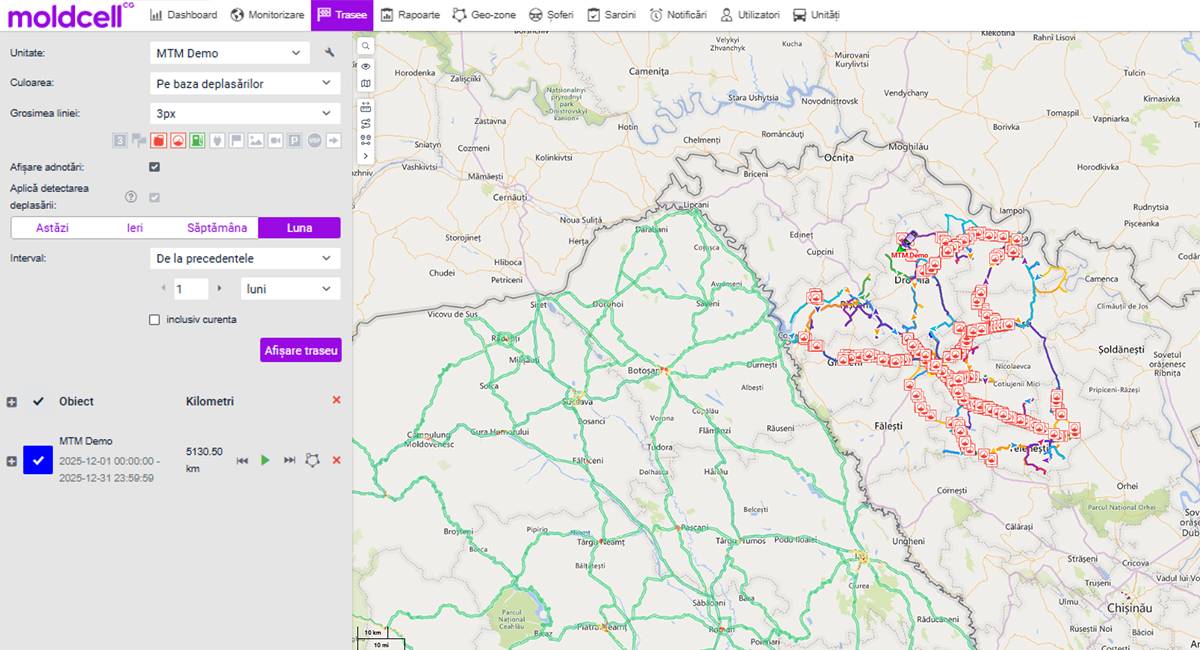
Task: Click the interval number input field
Action: pyautogui.click(x=191, y=289)
